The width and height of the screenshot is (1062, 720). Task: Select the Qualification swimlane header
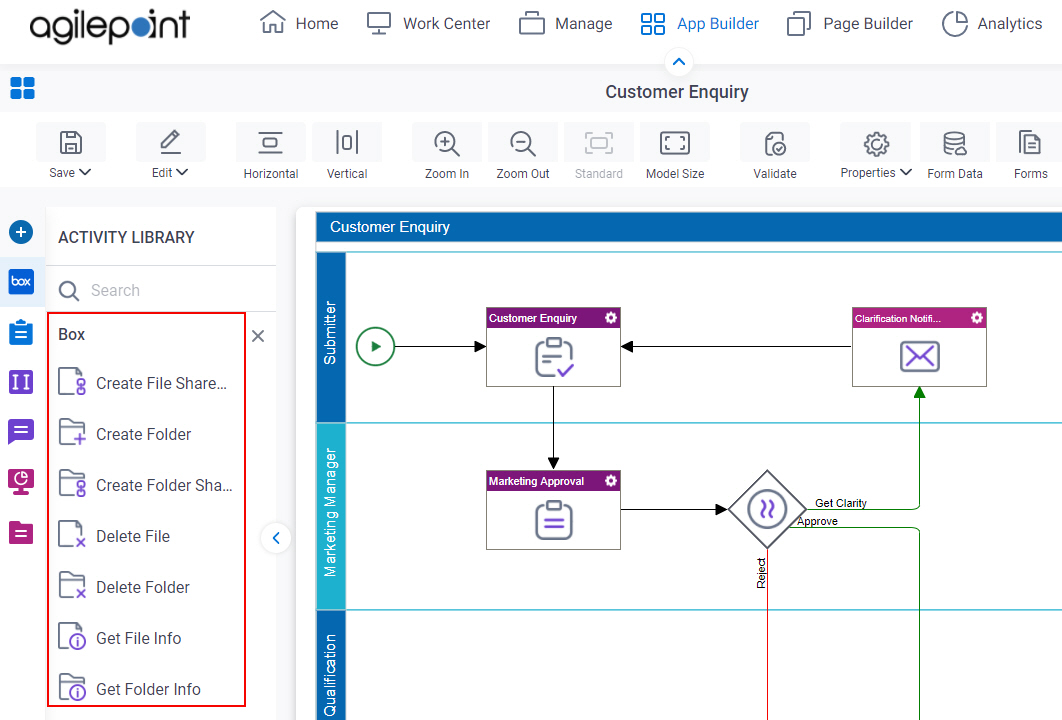[x=331, y=665]
